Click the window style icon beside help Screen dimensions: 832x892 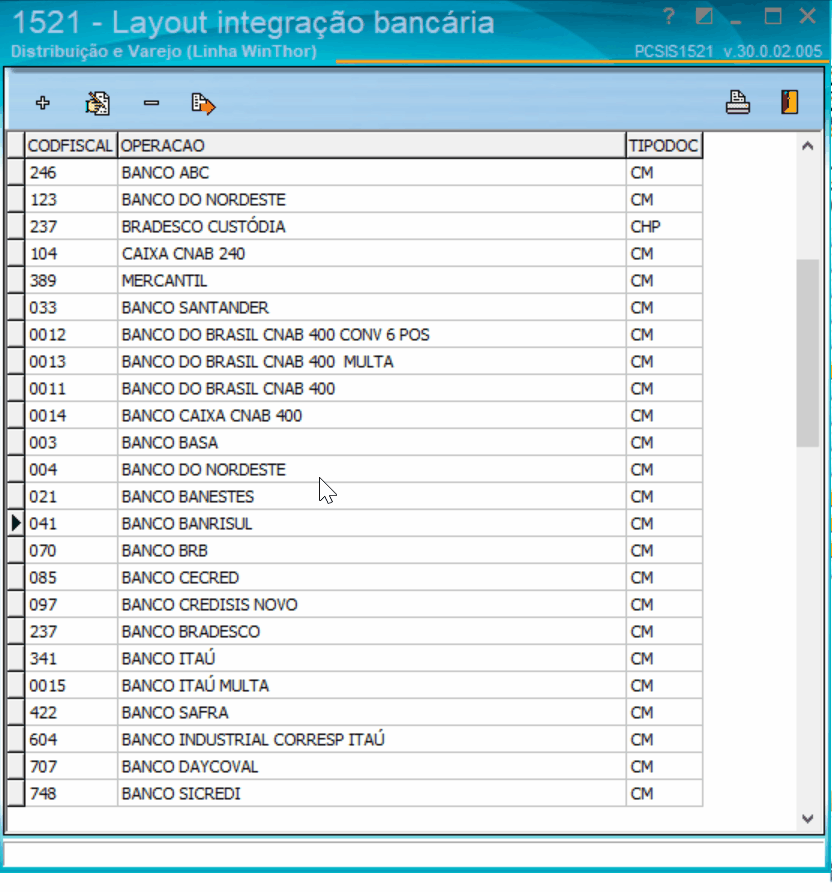704,16
